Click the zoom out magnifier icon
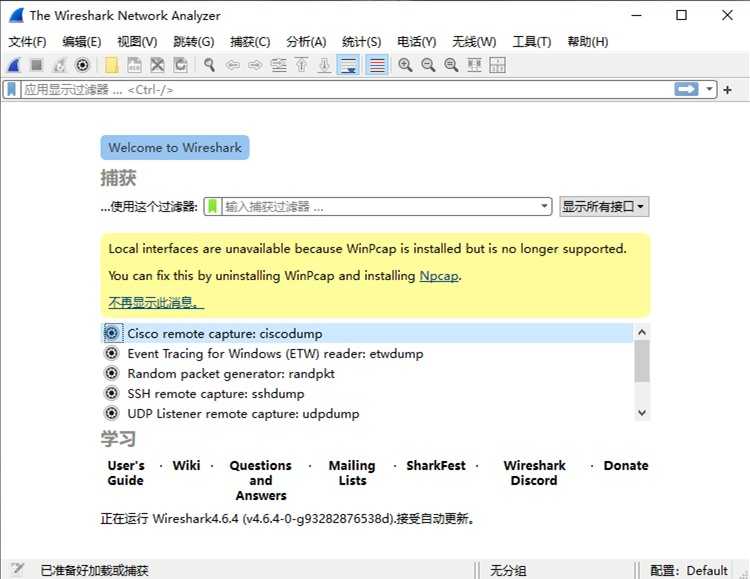Viewport: 750px width, 579px height. (428, 65)
